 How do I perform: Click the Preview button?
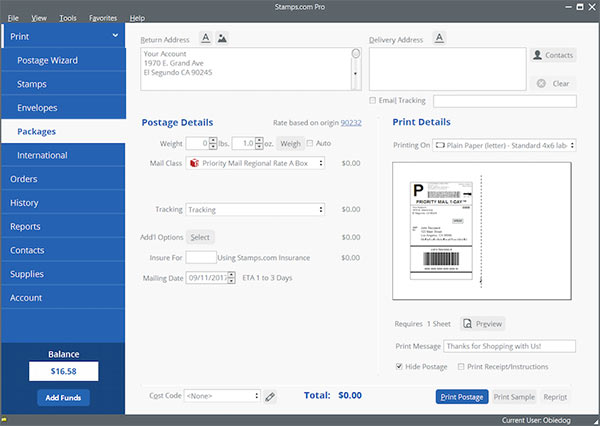click(x=483, y=324)
